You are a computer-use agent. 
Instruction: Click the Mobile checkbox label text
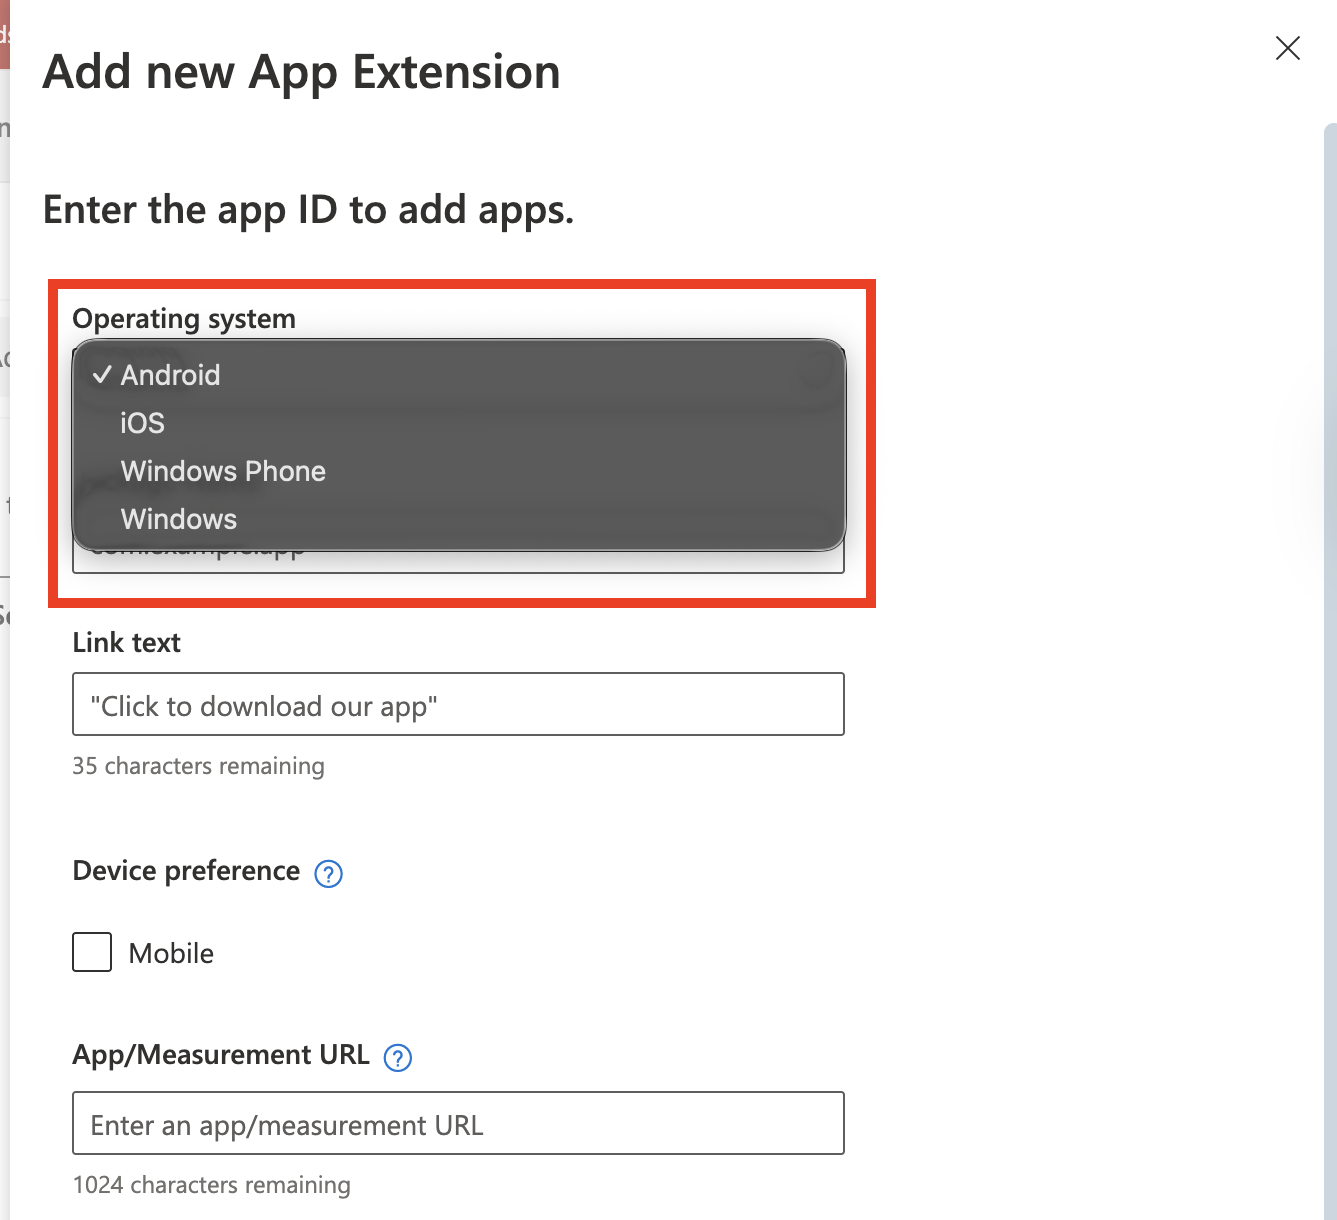pos(171,953)
